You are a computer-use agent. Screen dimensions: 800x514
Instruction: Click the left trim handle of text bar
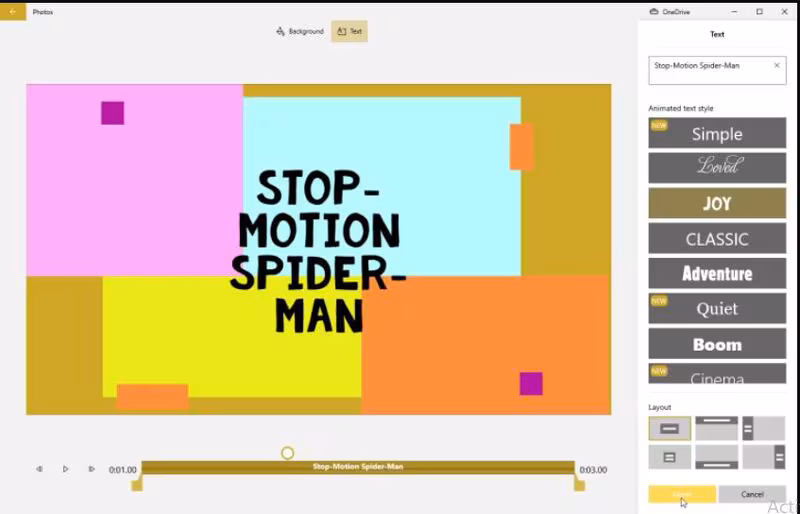pyautogui.click(x=136, y=484)
